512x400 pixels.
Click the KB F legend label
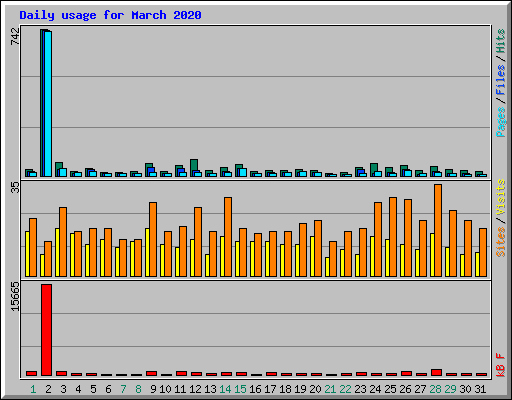(x=501, y=365)
